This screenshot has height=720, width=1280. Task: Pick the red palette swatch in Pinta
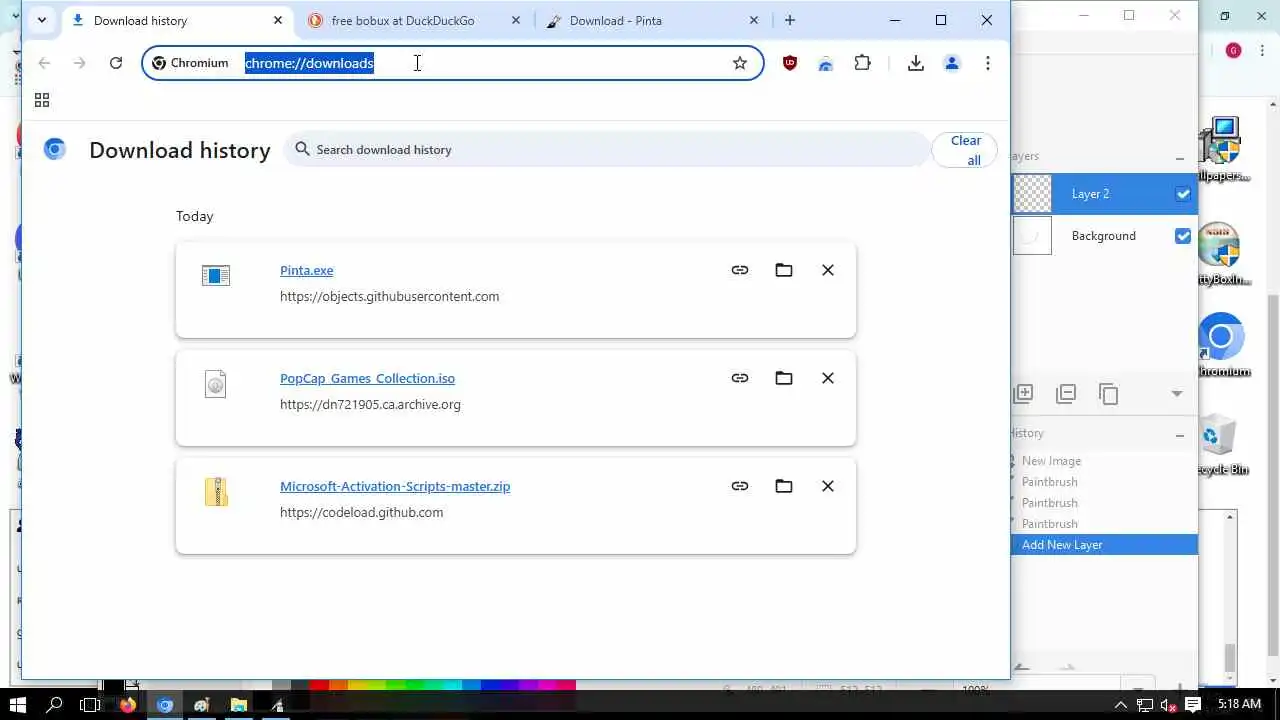319,685
